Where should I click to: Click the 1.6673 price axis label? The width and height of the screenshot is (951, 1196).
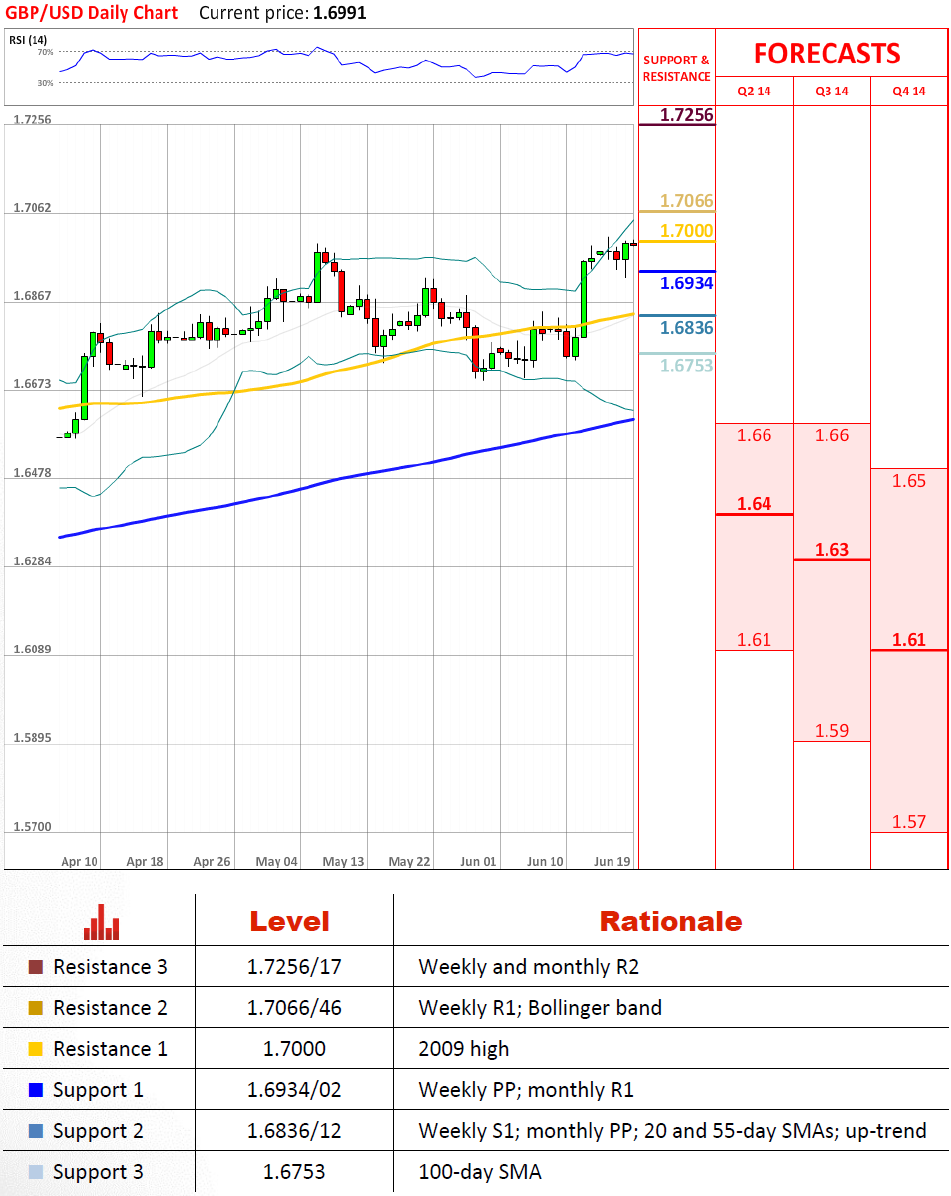(x=32, y=384)
